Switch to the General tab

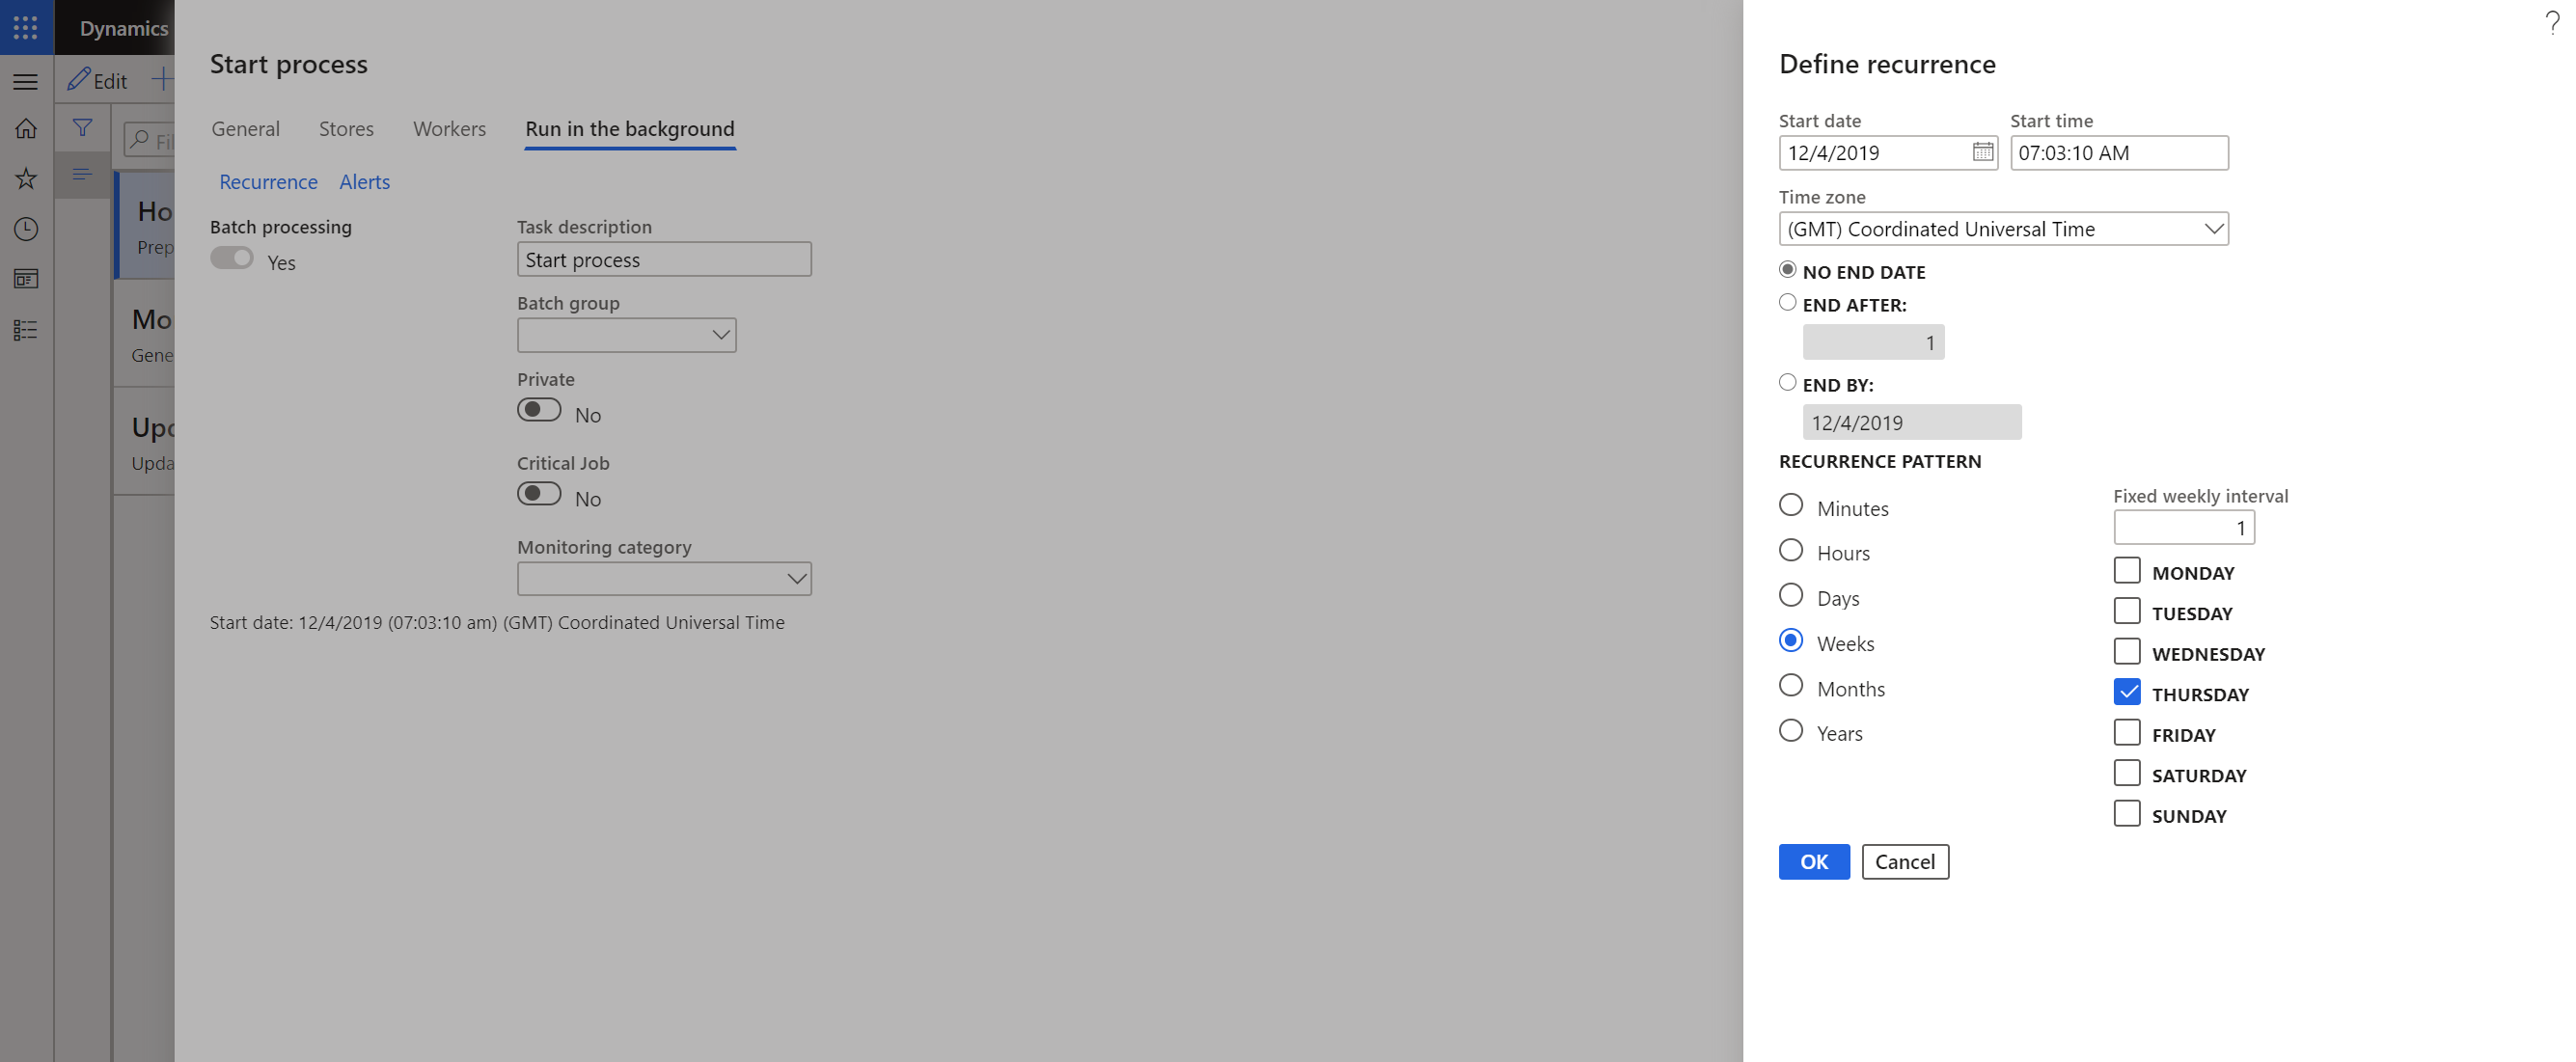tap(246, 126)
